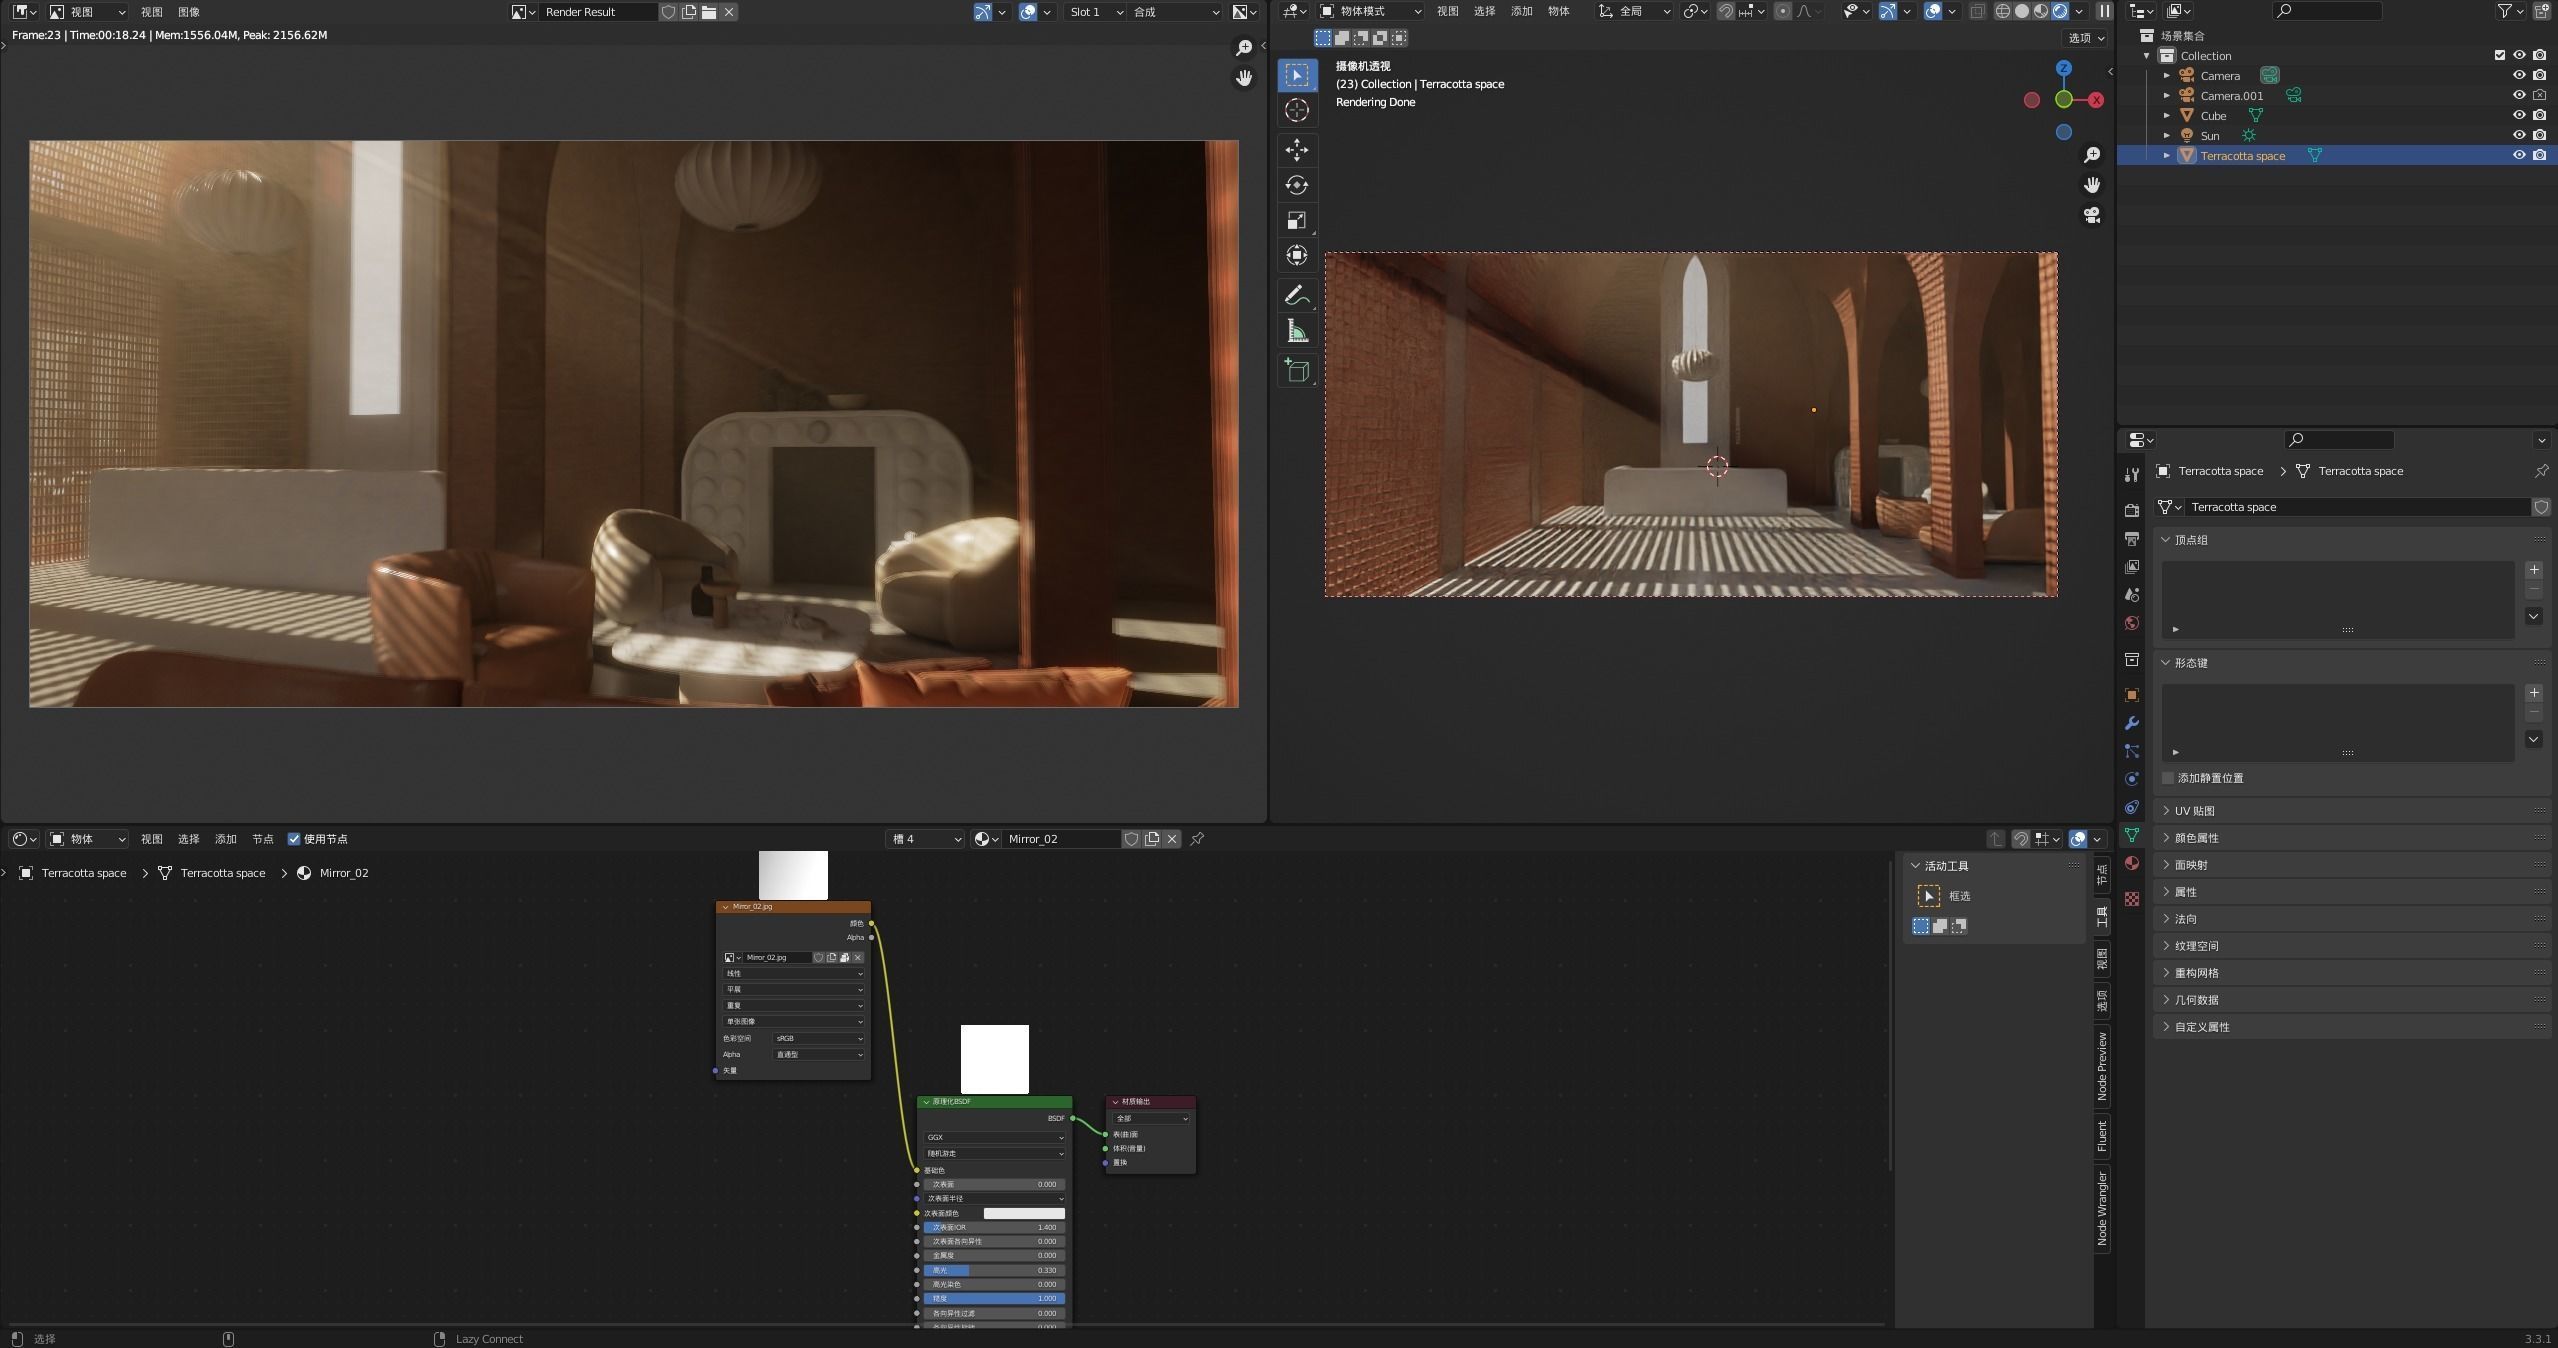Select the Add Cube tool
Screen dimensions: 2558x1348
click(1297, 371)
